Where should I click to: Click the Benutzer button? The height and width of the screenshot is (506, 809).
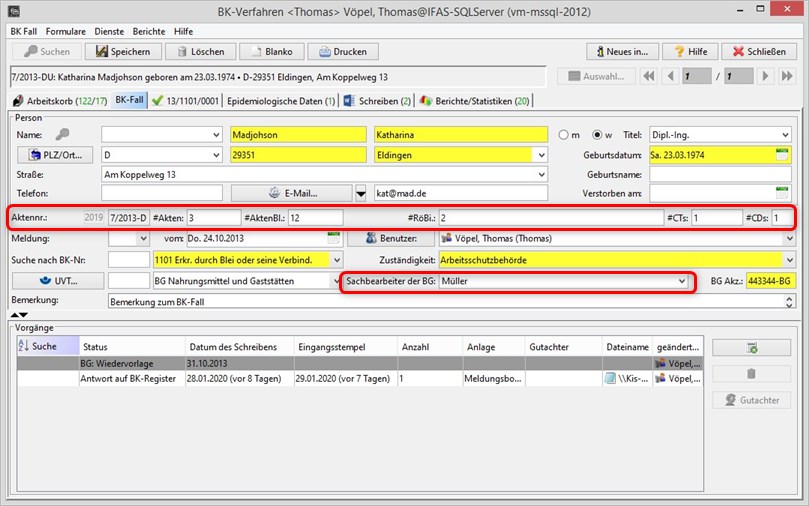pos(391,239)
